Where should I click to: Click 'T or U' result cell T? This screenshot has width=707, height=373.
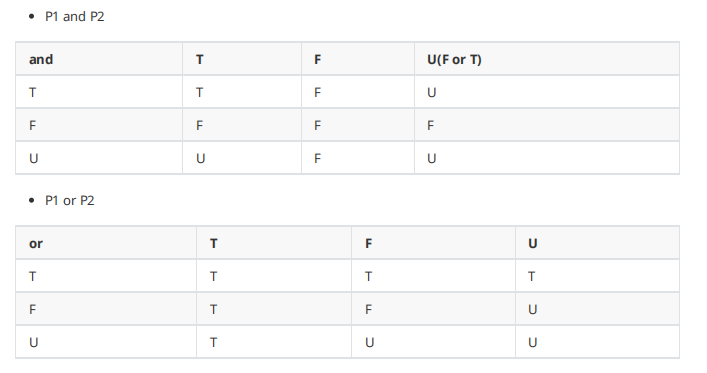[597, 276]
